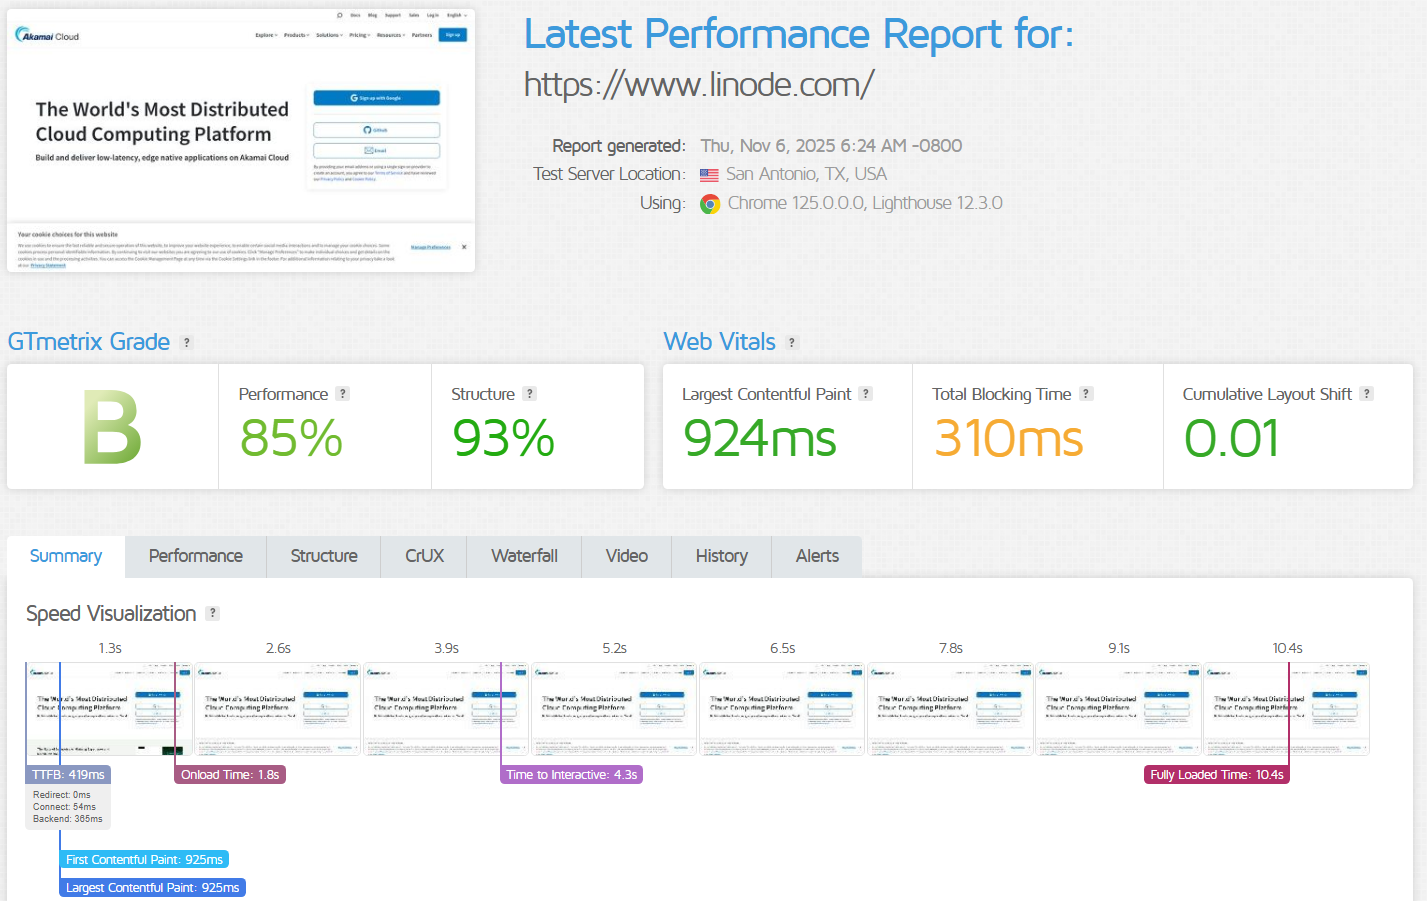Click the San Antonio, TX, USA text
This screenshot has height=901, width=1427.
tap(806, 174)
